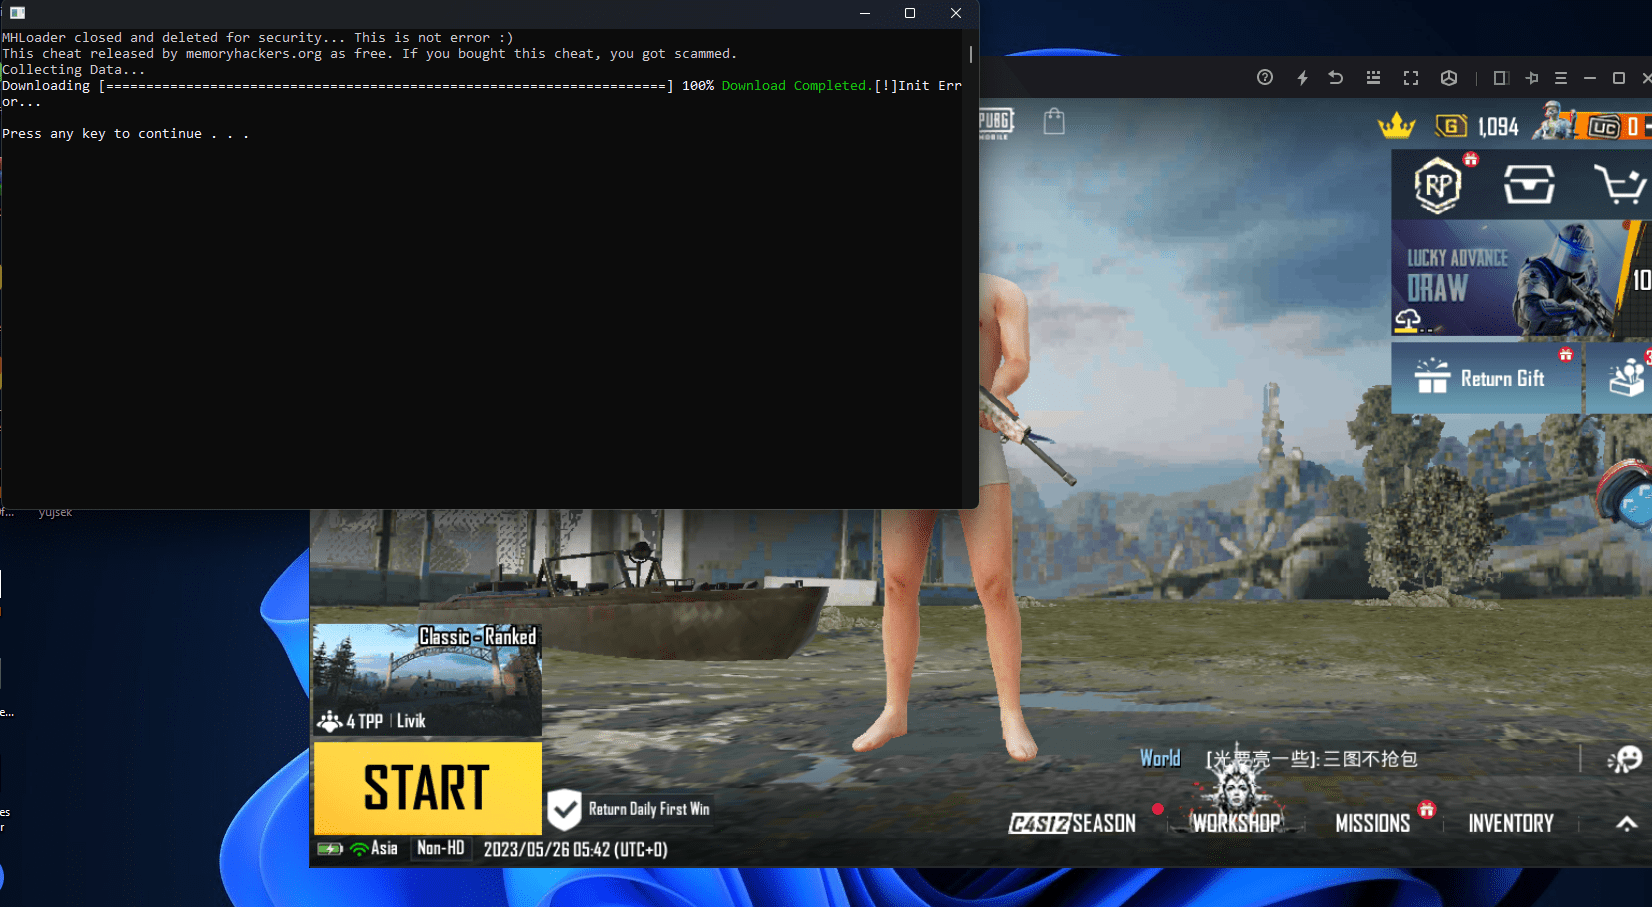Toggle the emulator side panel icon

tap(1500, 78)
